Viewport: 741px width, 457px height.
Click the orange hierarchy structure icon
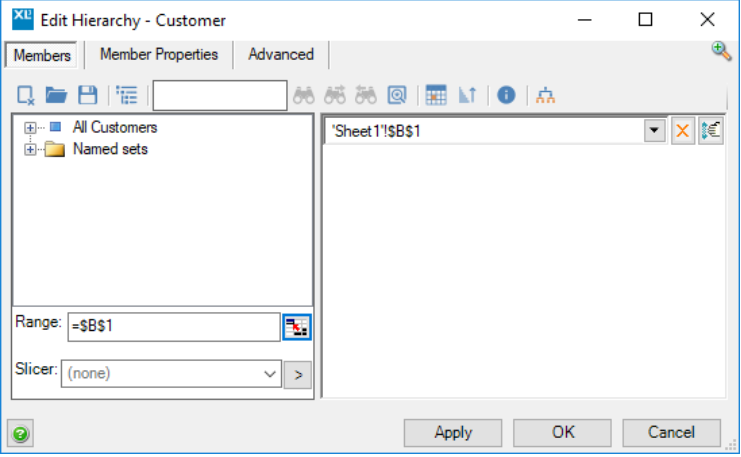tap(545, 95)
